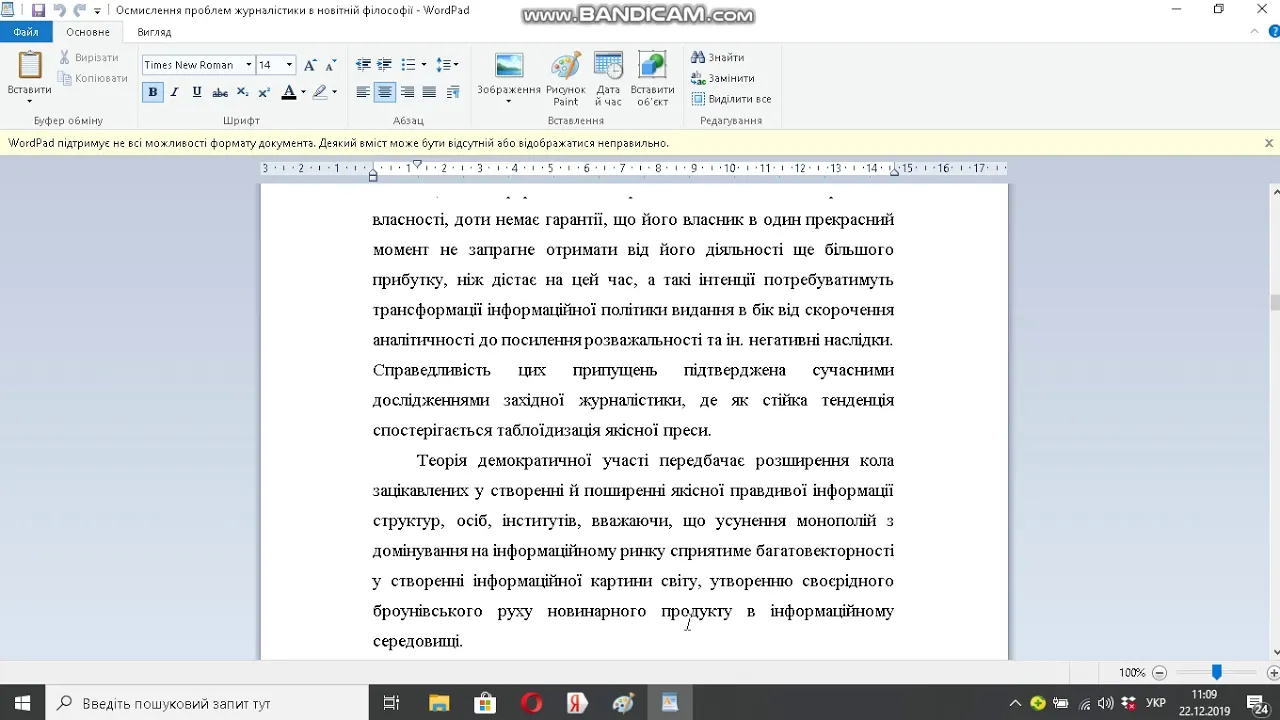Open Microsoft Store from the taskbar
1280x720 pixels.
[x=485, y=703]
